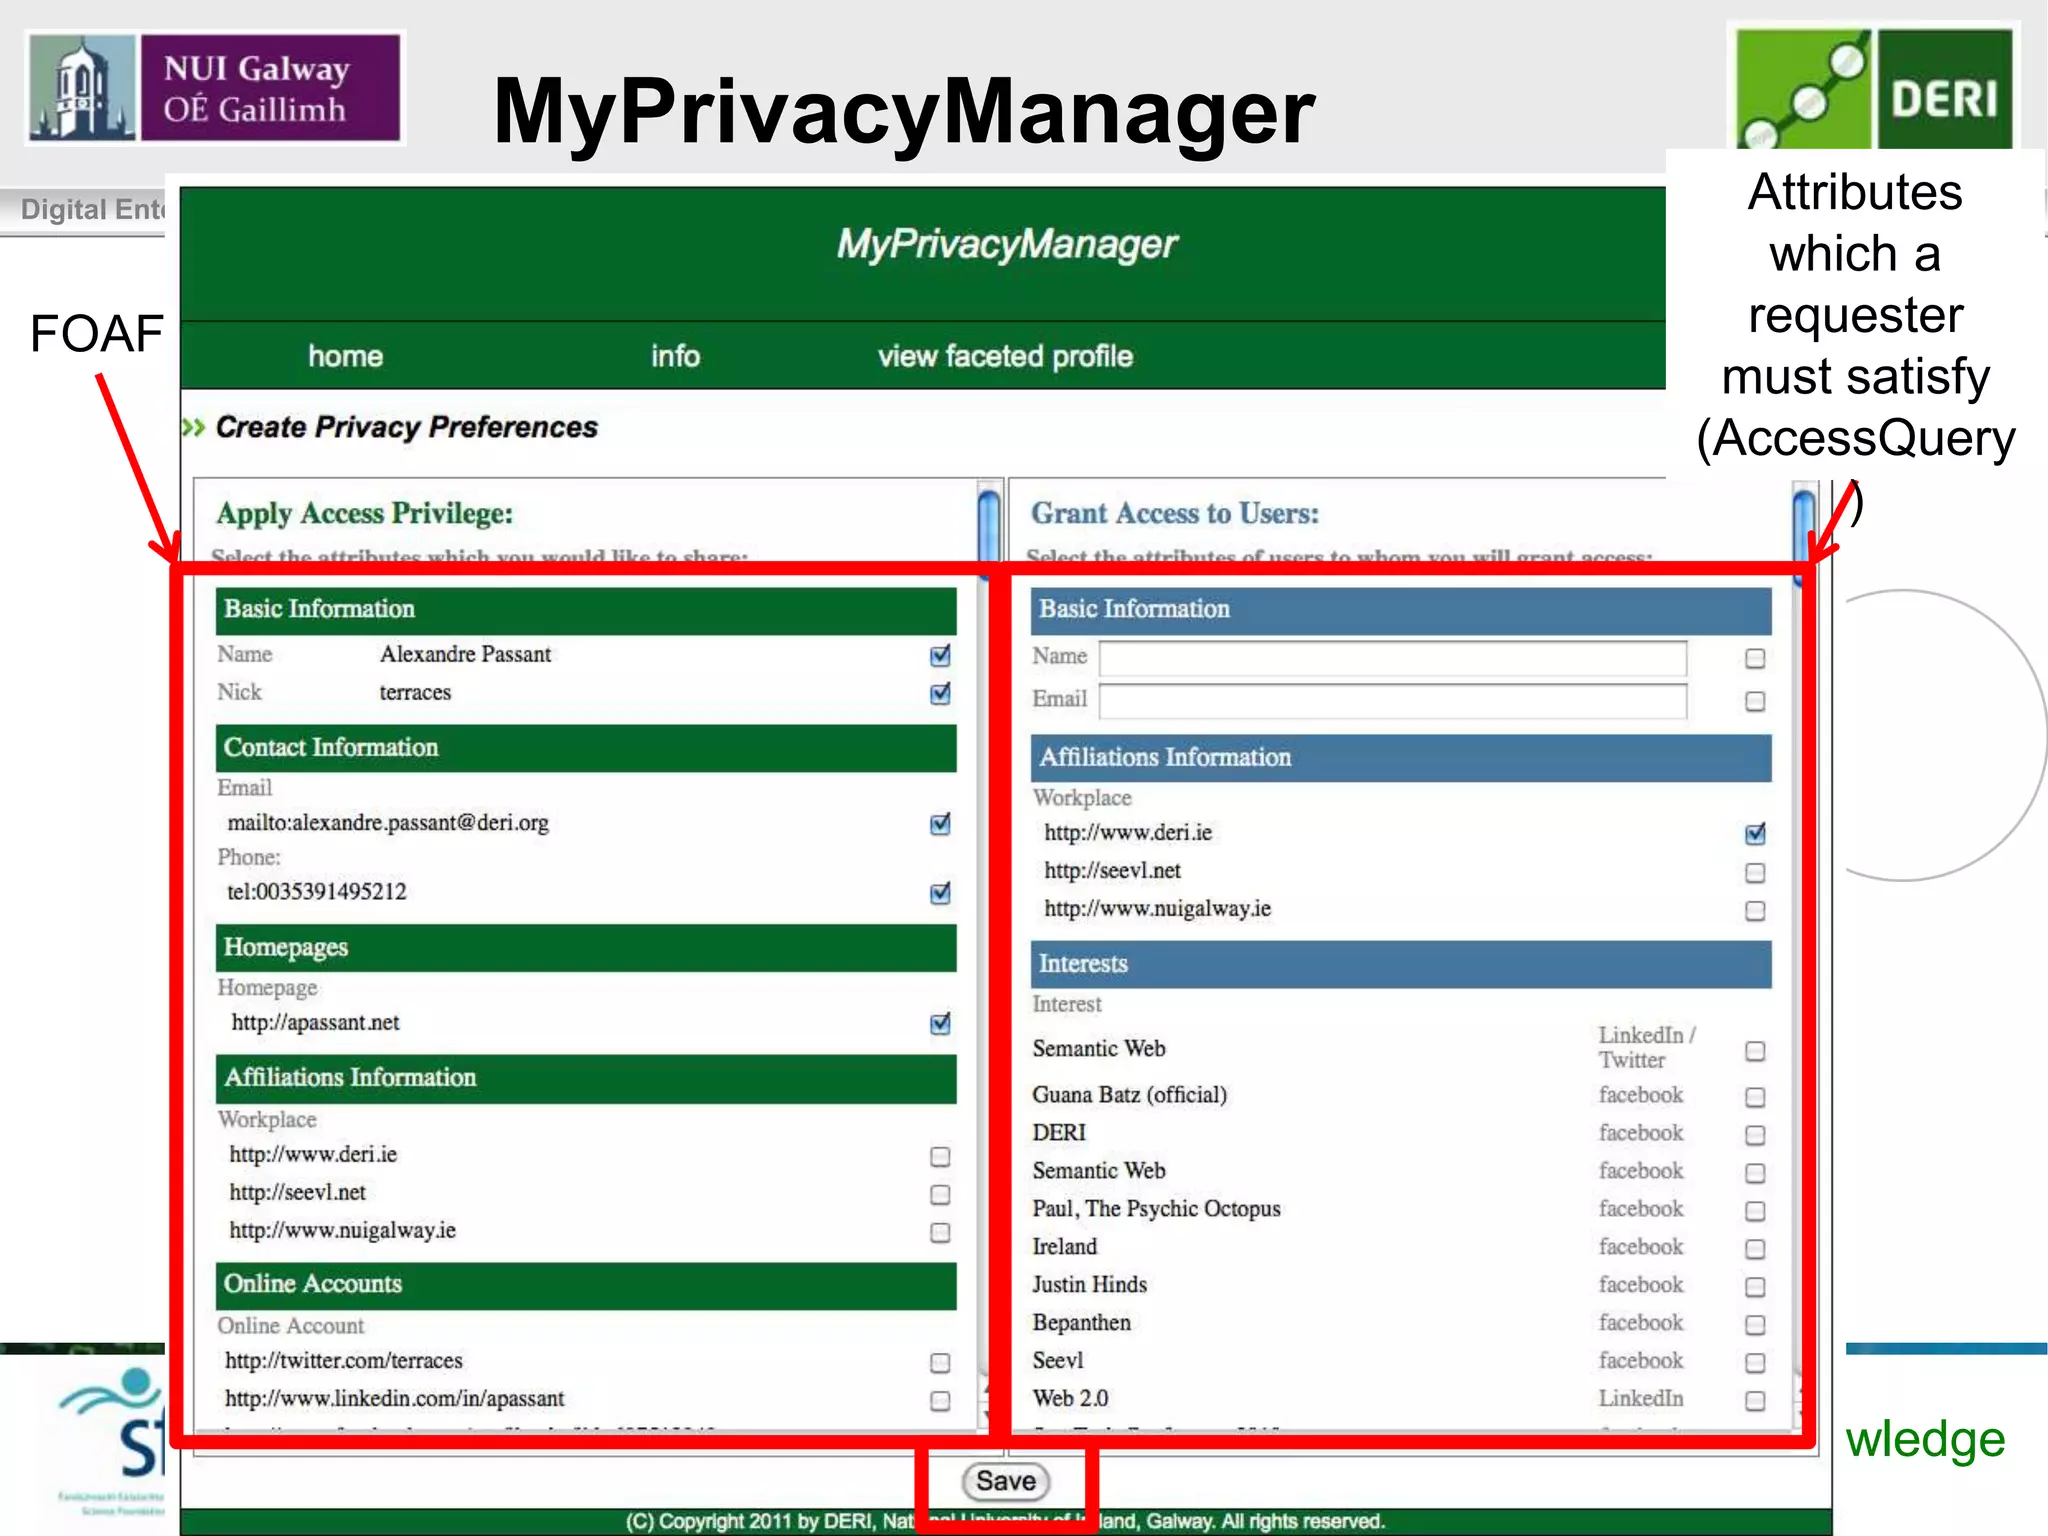Image resolution: width=2048 pixels, height=1536 pixels.
Task: Click the mailto:alexandre.passant@deri.org text
Action: click(x=388, y=823)
